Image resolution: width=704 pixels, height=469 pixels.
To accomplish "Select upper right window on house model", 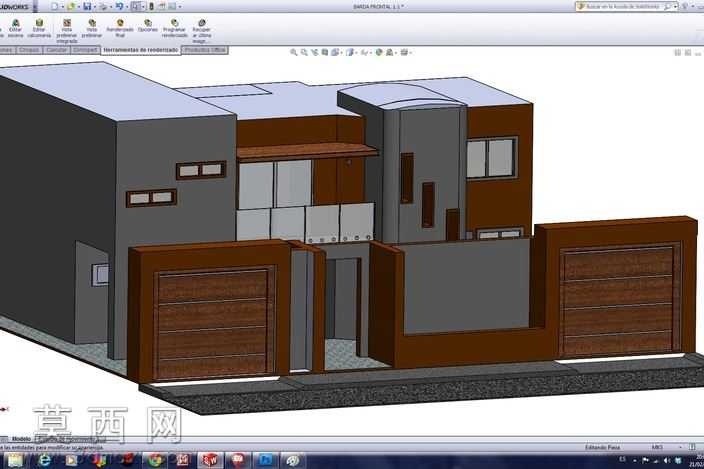I will click(491, 158).
